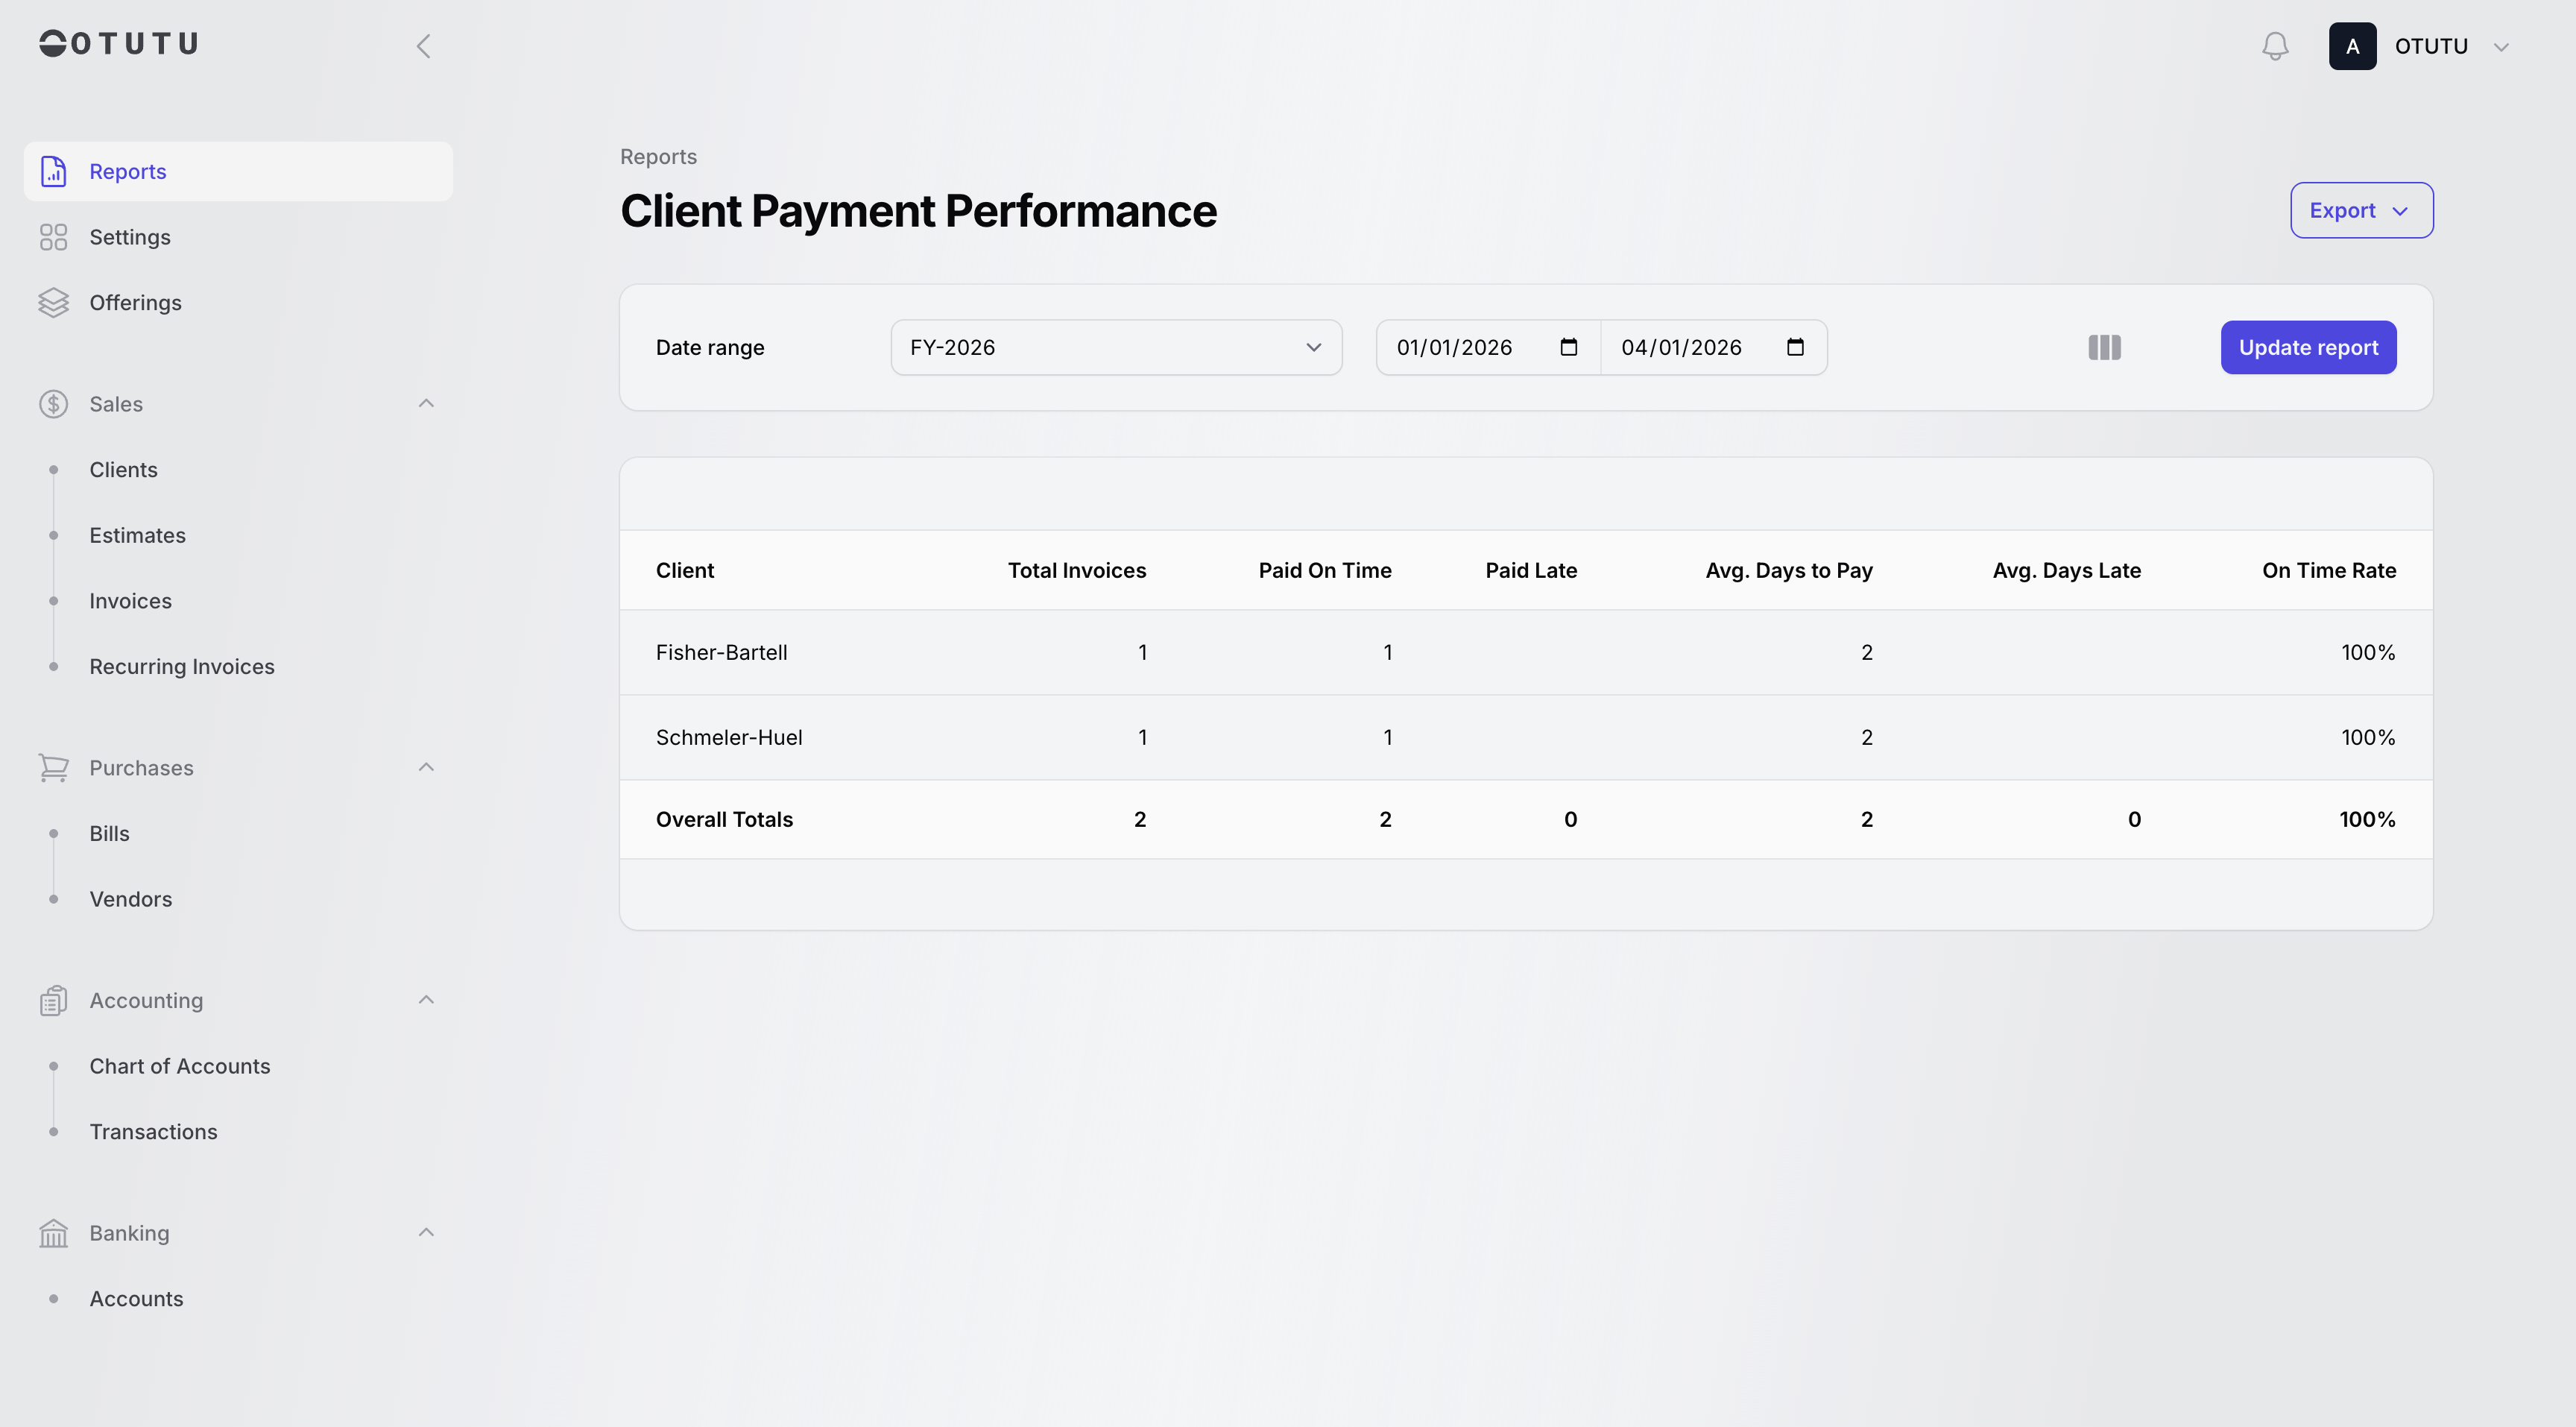
Task: Click the 01/01/2026 start date field
Action: click(1455, 347)
